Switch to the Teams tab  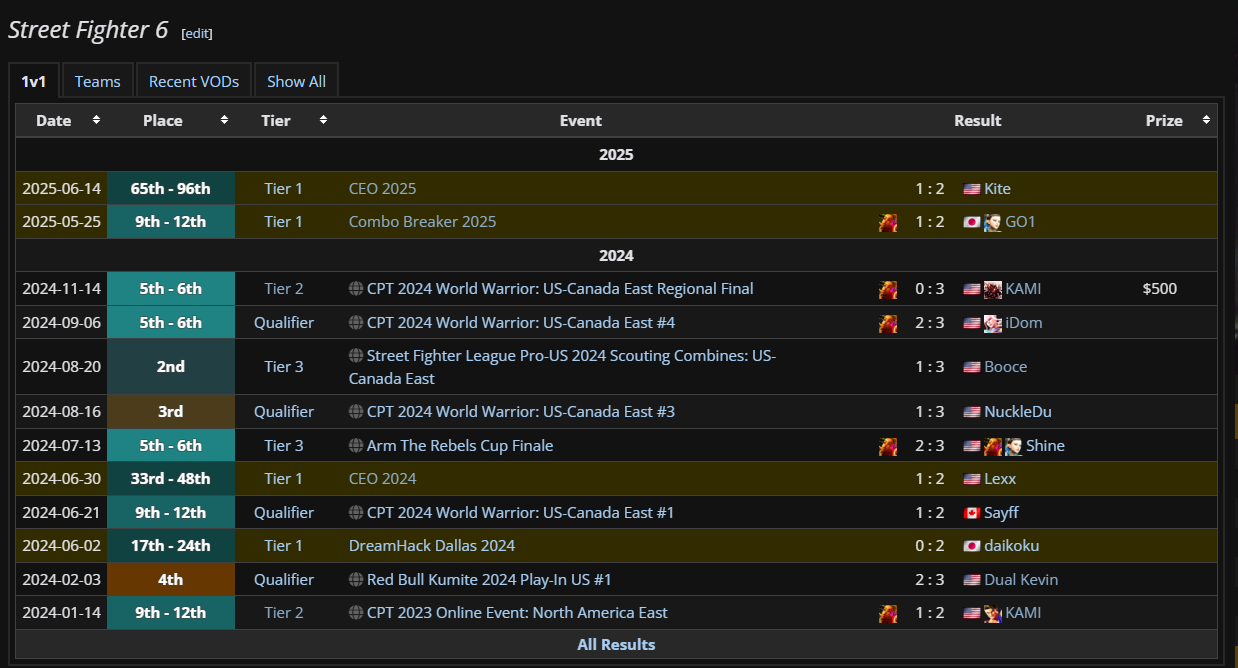pyautogui.click(x=97, y=81)
